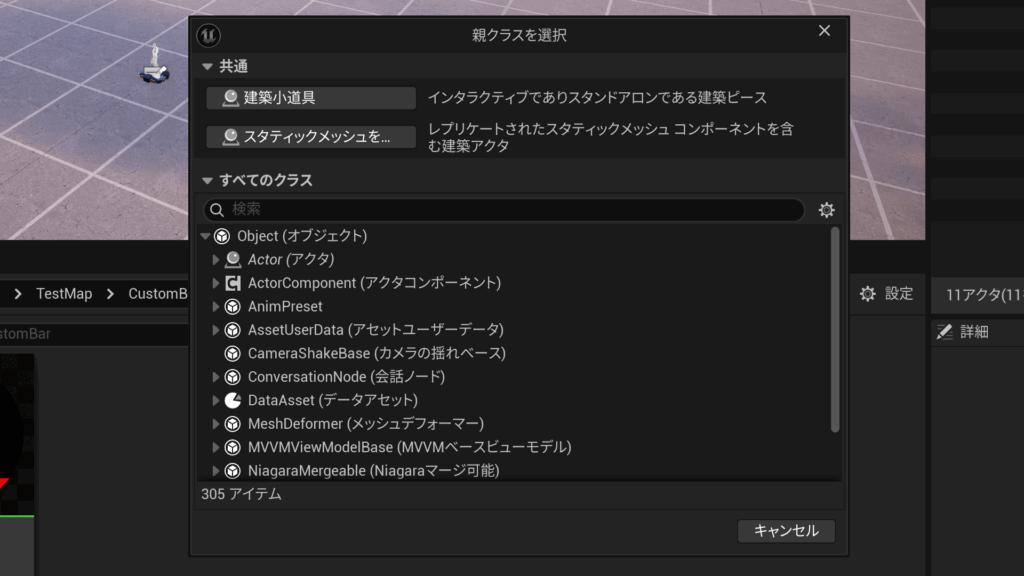Open class viewer settings gear icon
Screen dimensions: 1024x576
[x=826, y=210]
